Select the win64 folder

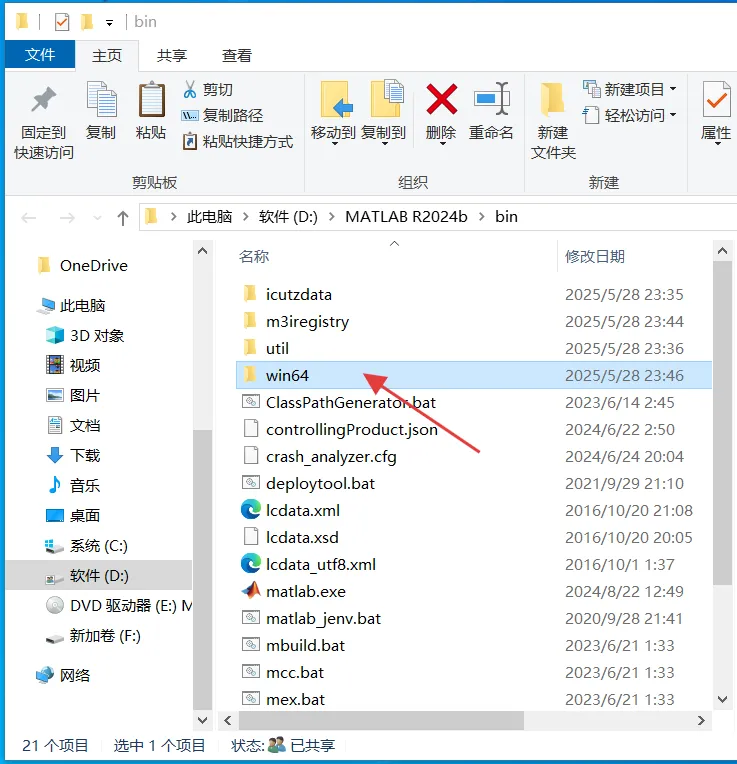473,375
